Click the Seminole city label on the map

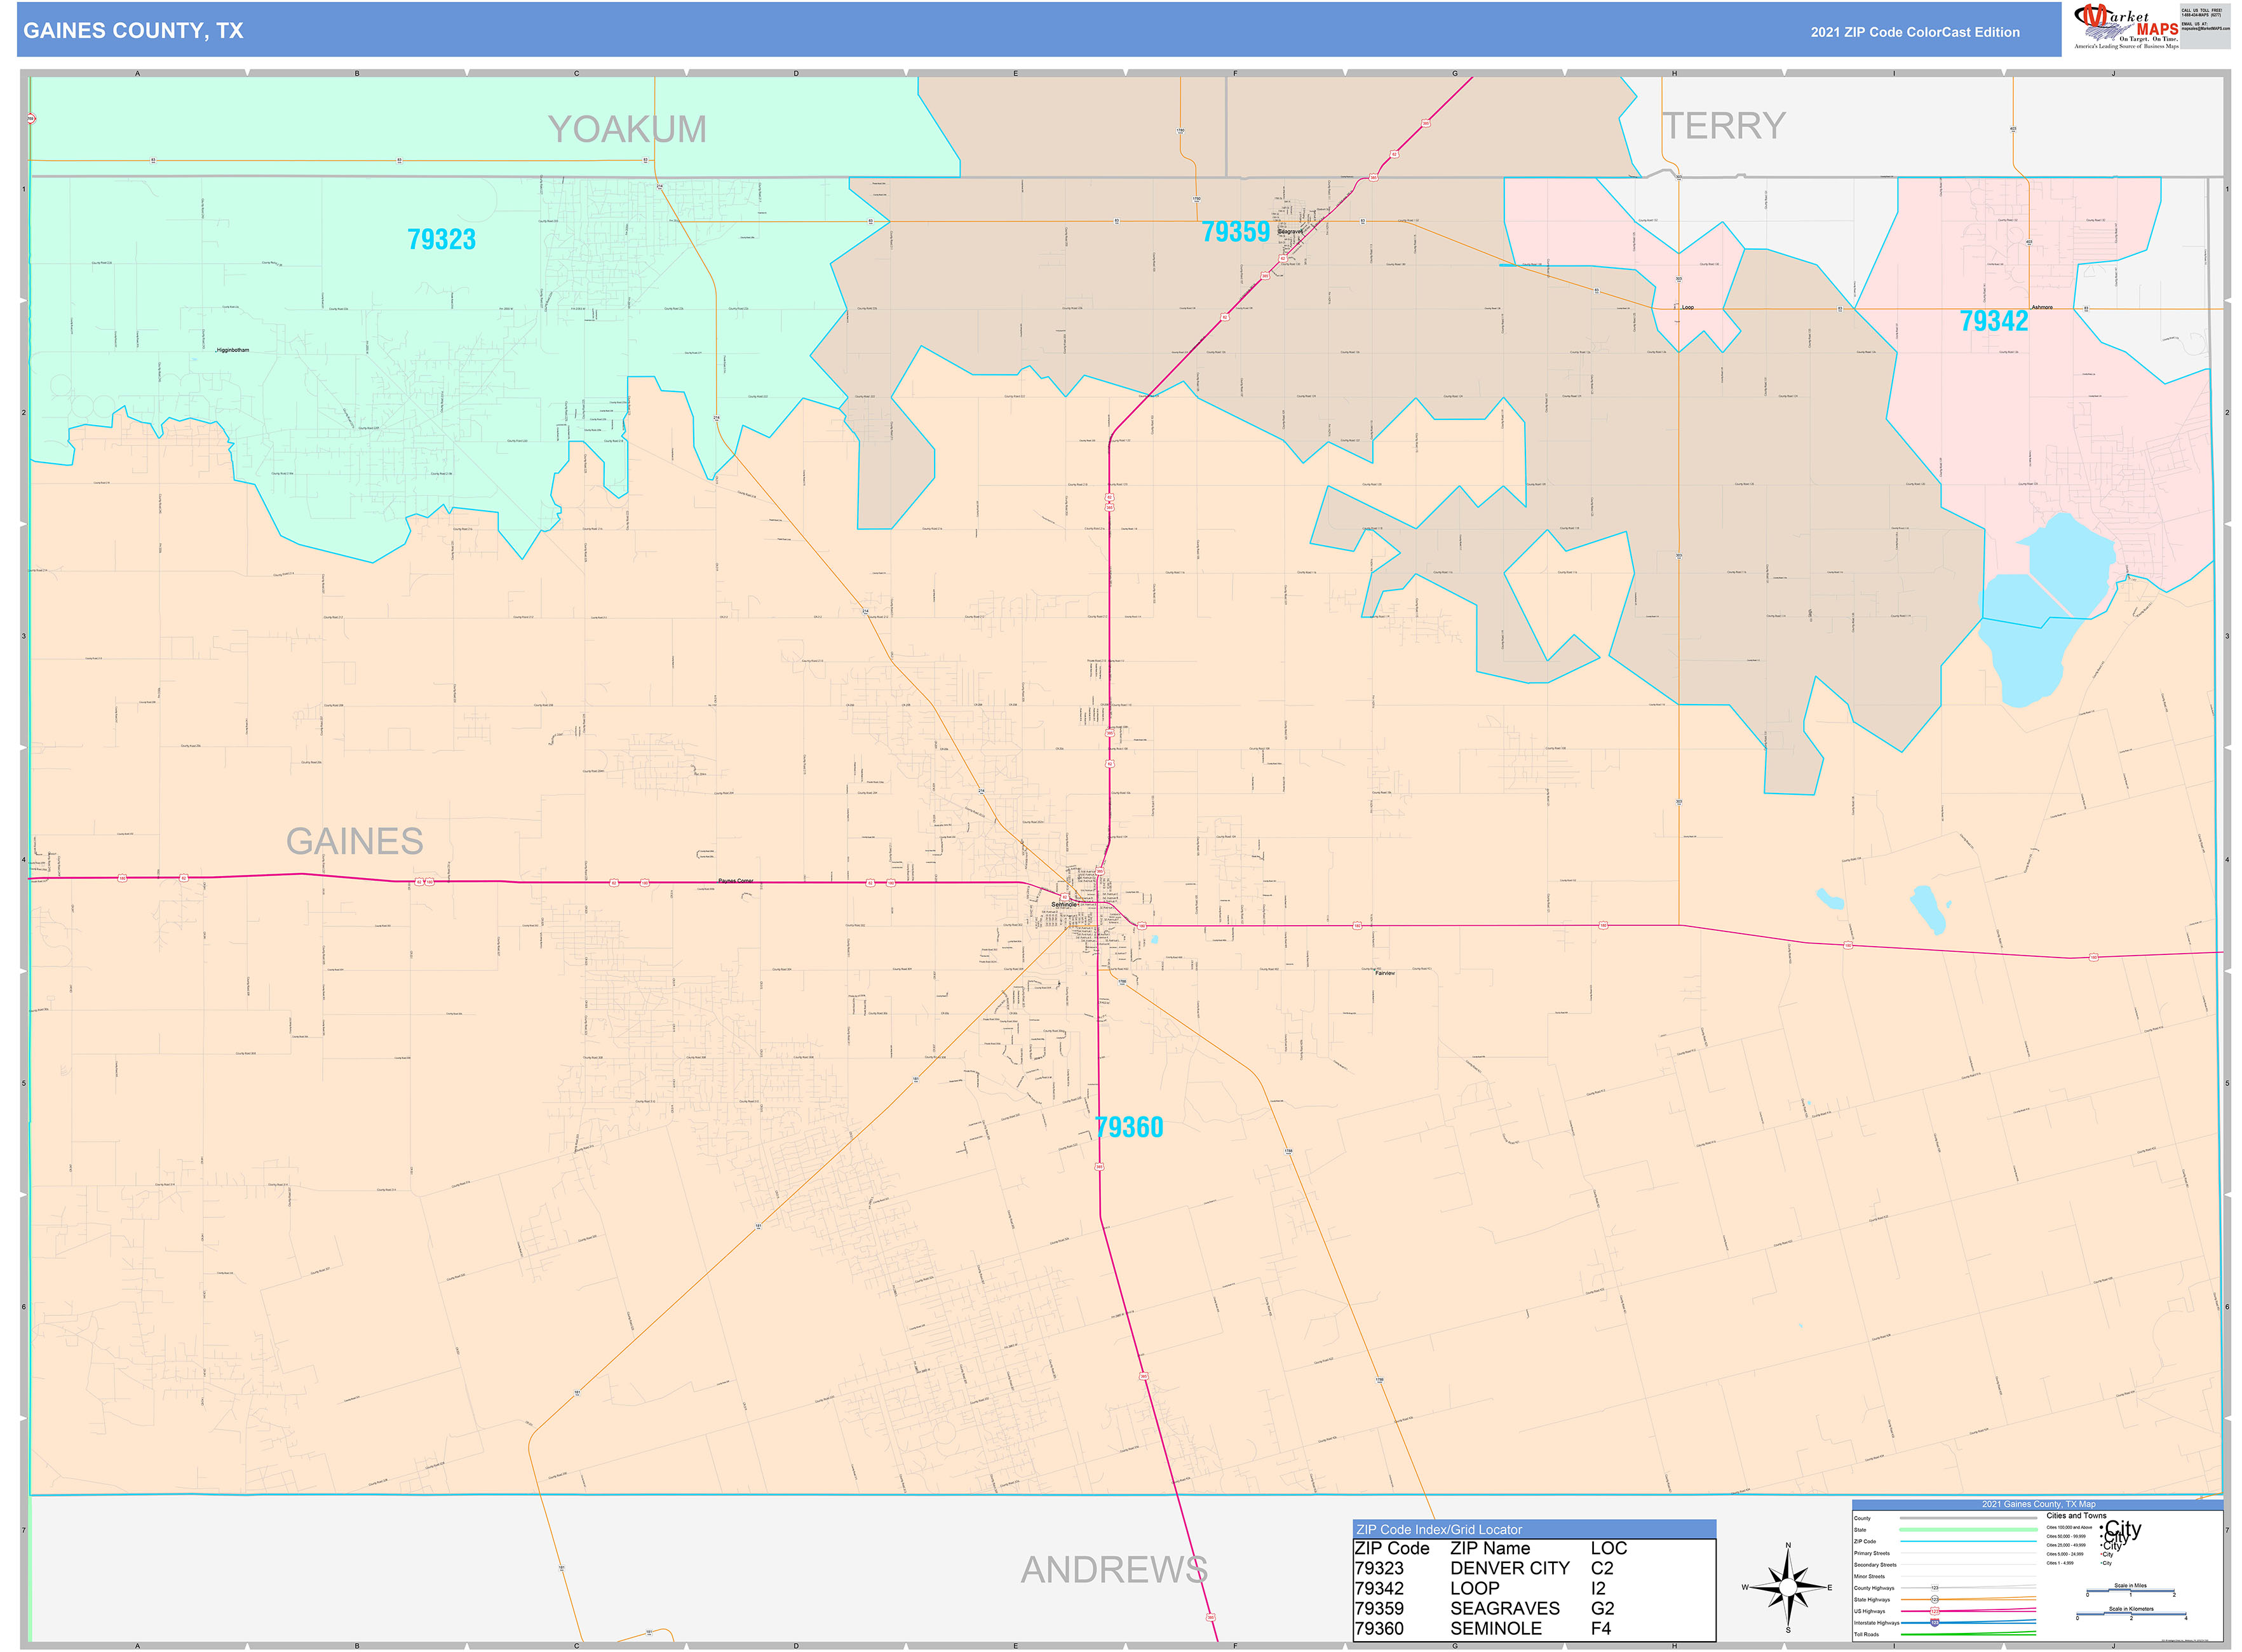[x=1063, y=905]
